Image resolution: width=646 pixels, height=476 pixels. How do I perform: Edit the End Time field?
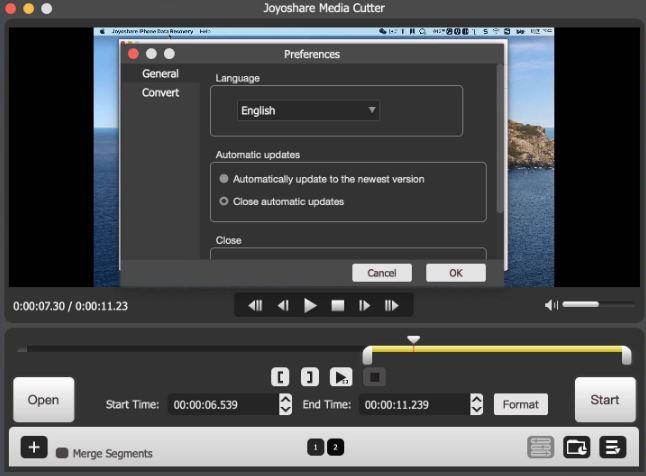coord(414,404)
